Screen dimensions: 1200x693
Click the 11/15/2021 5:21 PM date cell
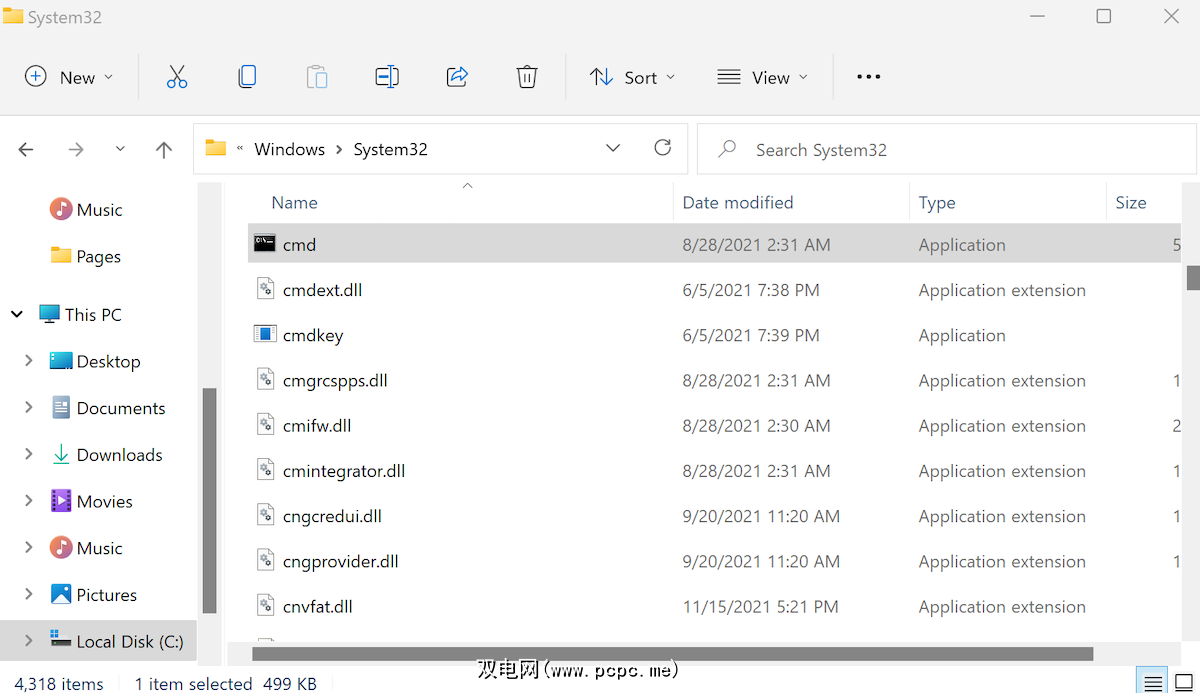[x=761, y=606]
